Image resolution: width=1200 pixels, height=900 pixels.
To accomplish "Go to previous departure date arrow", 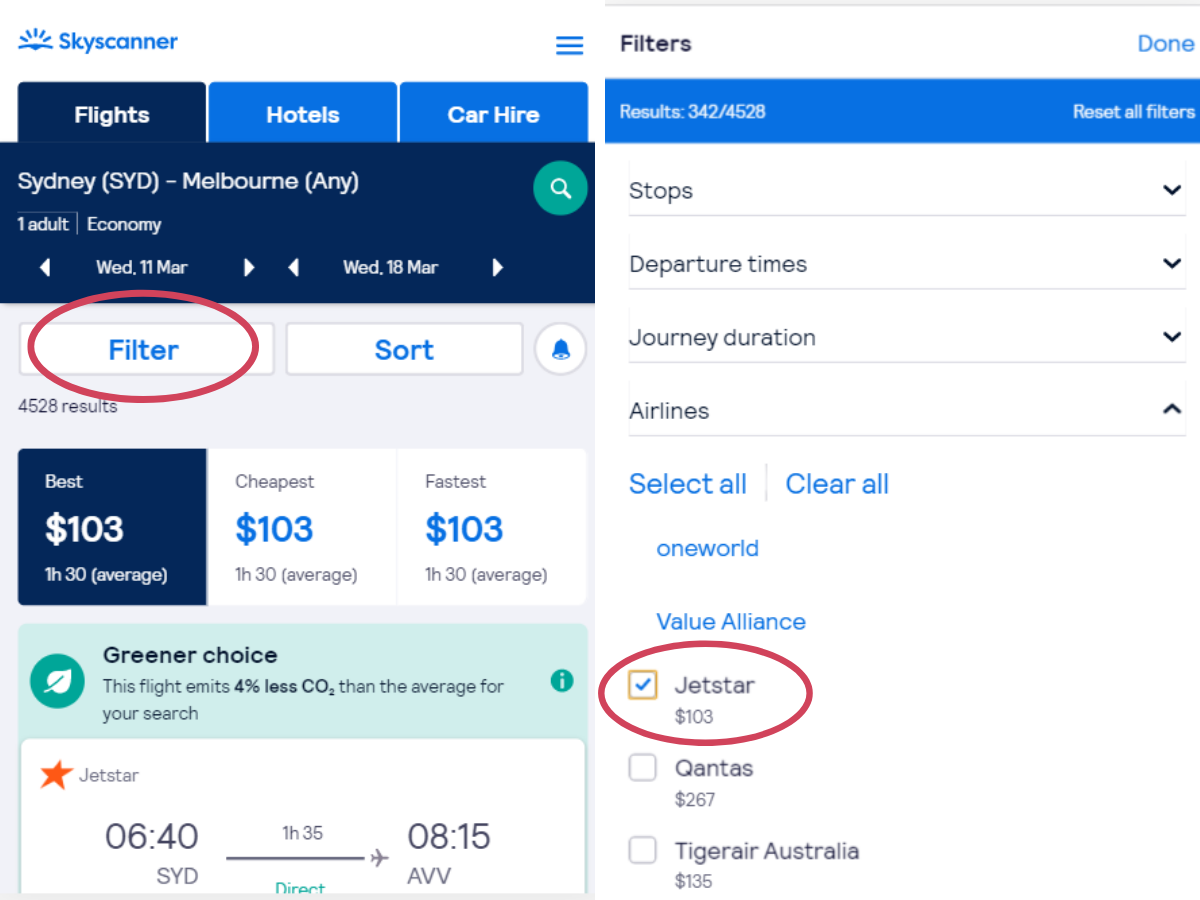I will pyautogui.click(x=45, y=267).
